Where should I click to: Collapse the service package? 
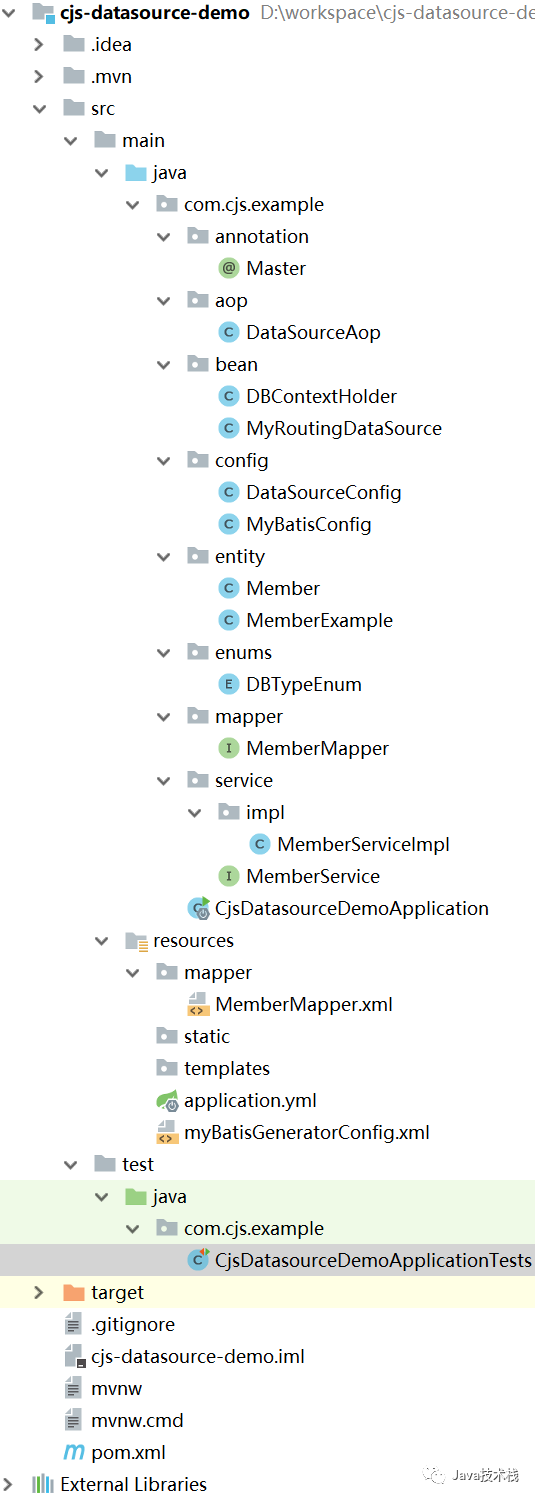point(164,780)
